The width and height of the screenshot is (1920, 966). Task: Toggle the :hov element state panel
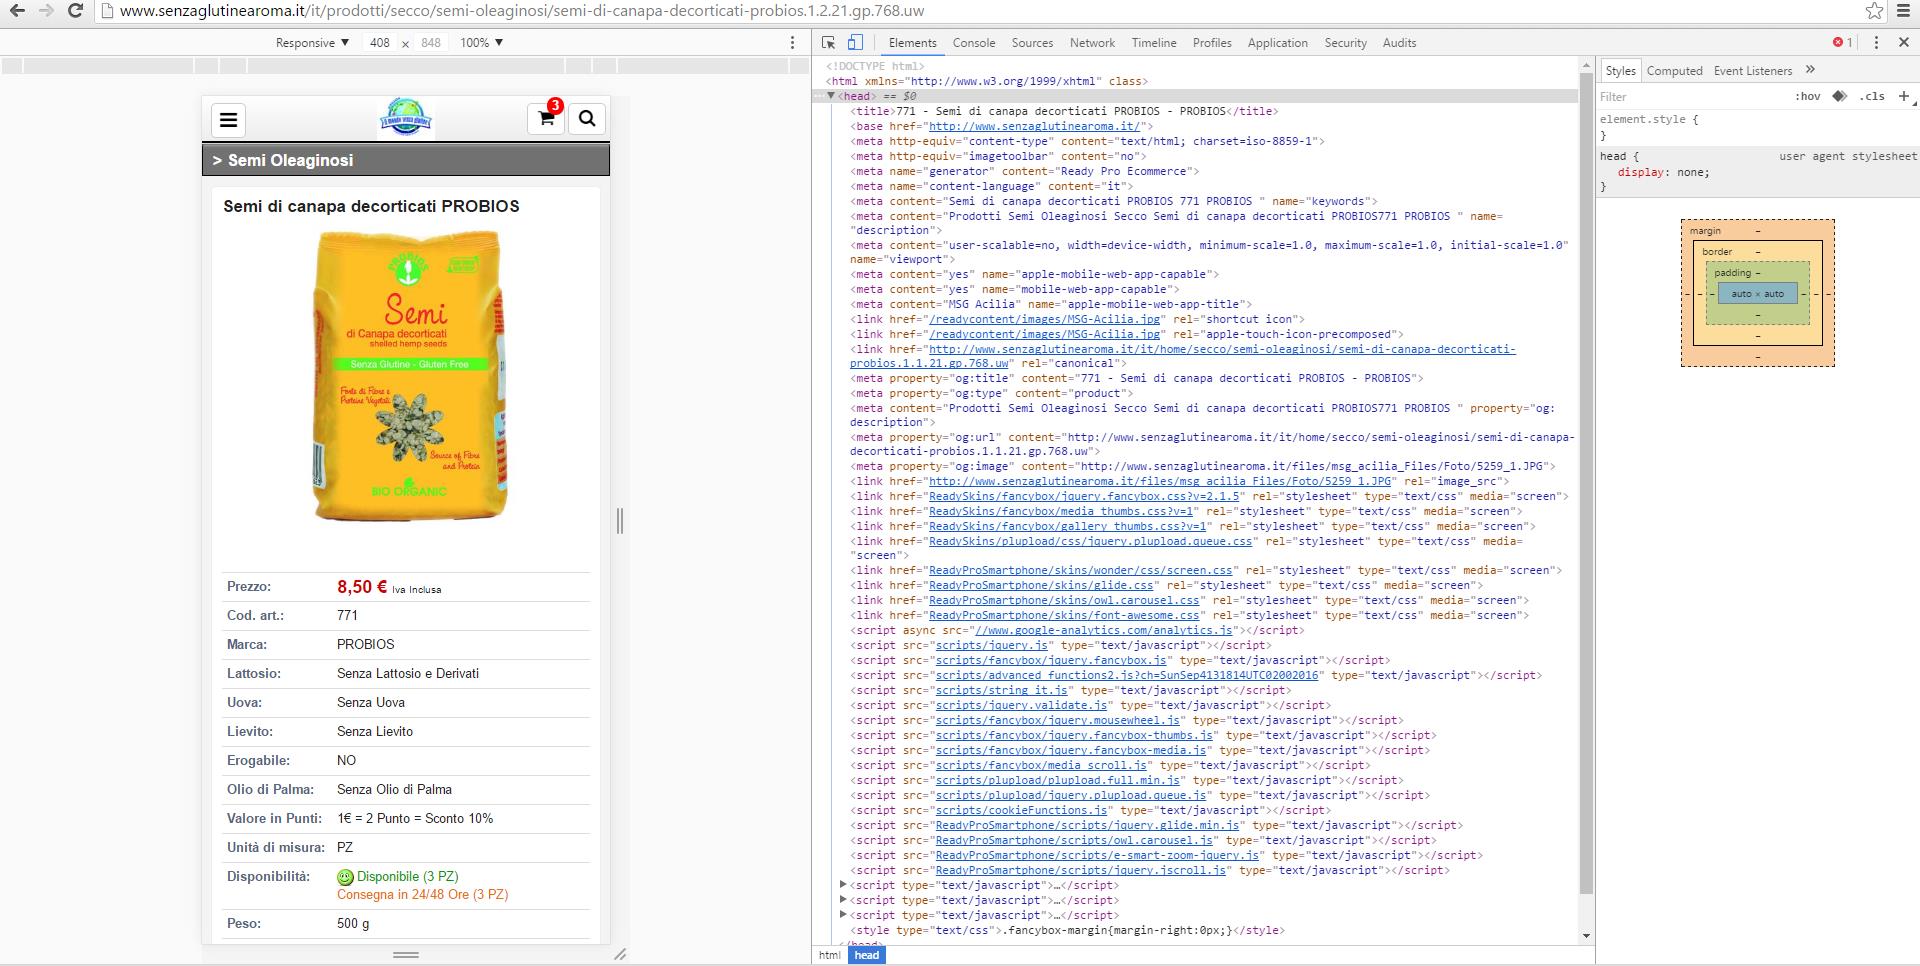pyautogui.click(x=1807, y=97)
